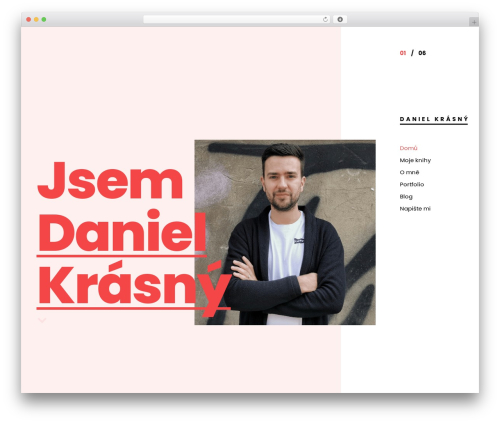
Task: Open the Moje knihy menu item
Action: (x=415, y=160)
